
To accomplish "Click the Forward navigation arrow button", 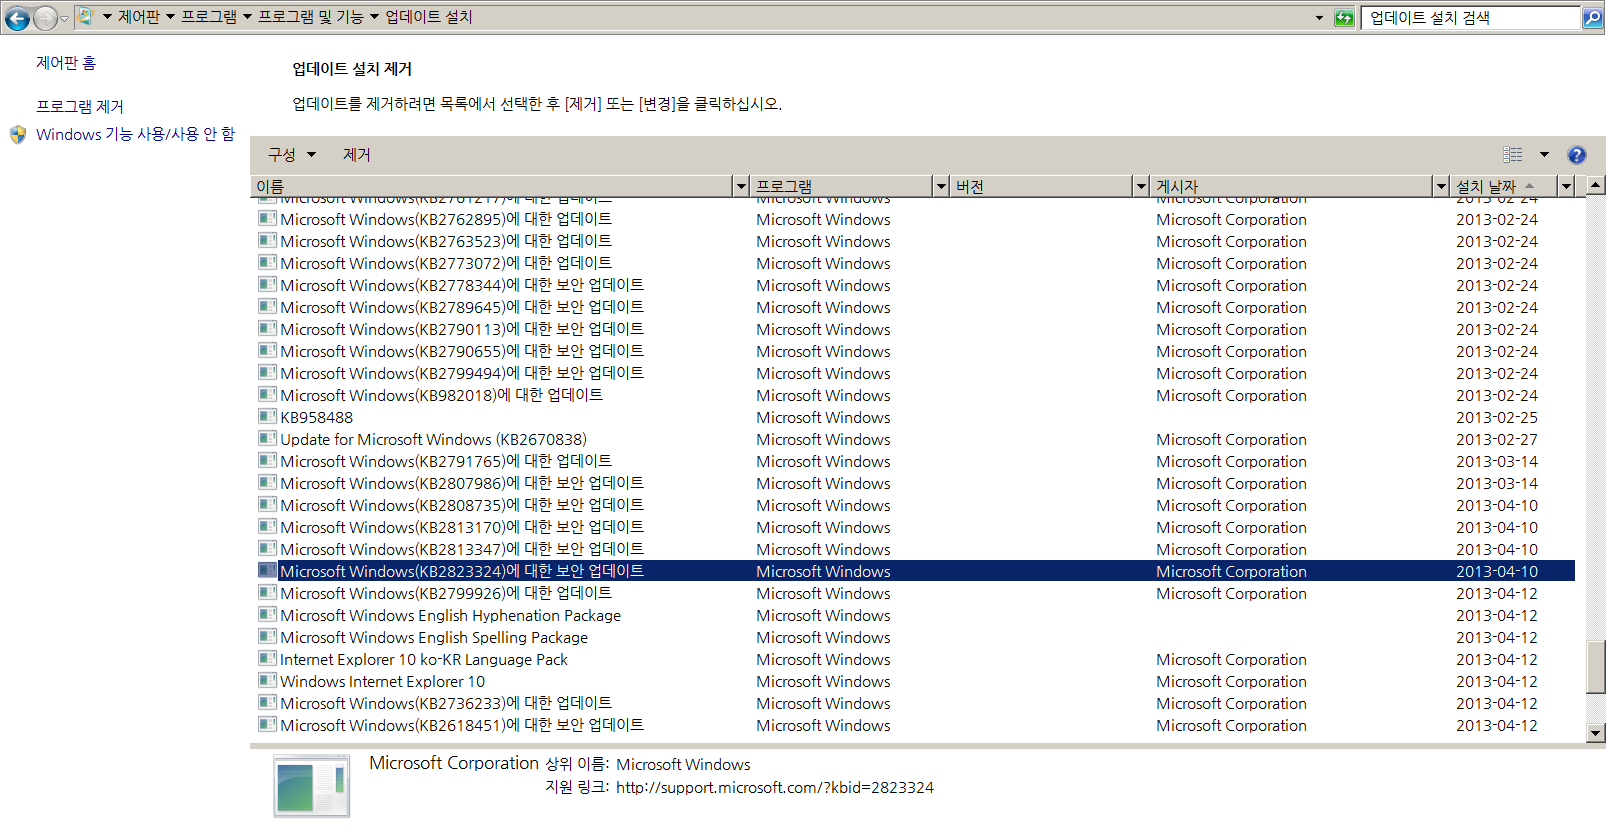I will click(45, 18).
